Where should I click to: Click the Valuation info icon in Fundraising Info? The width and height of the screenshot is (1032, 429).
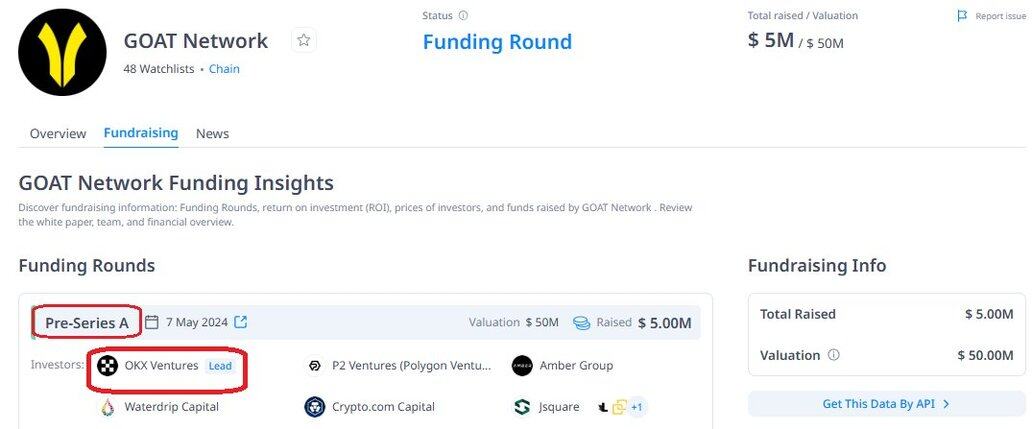click(834, 355)
